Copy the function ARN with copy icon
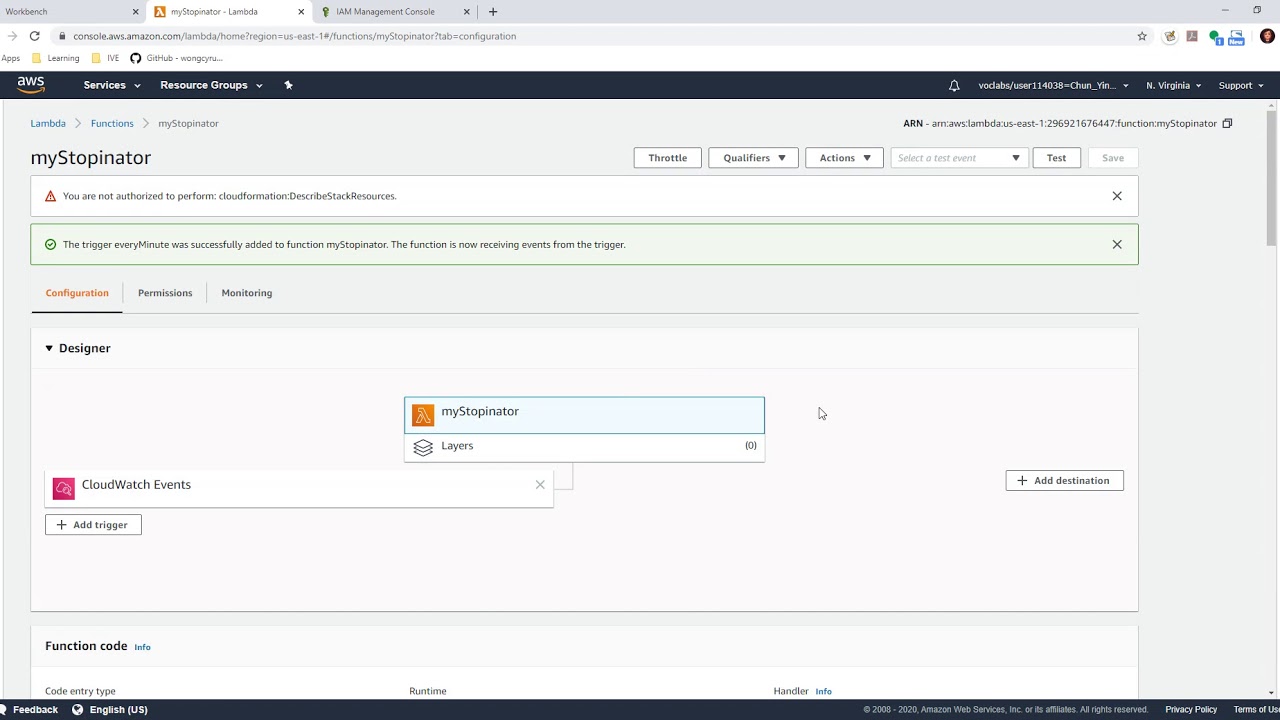 tap(1227, 123)
